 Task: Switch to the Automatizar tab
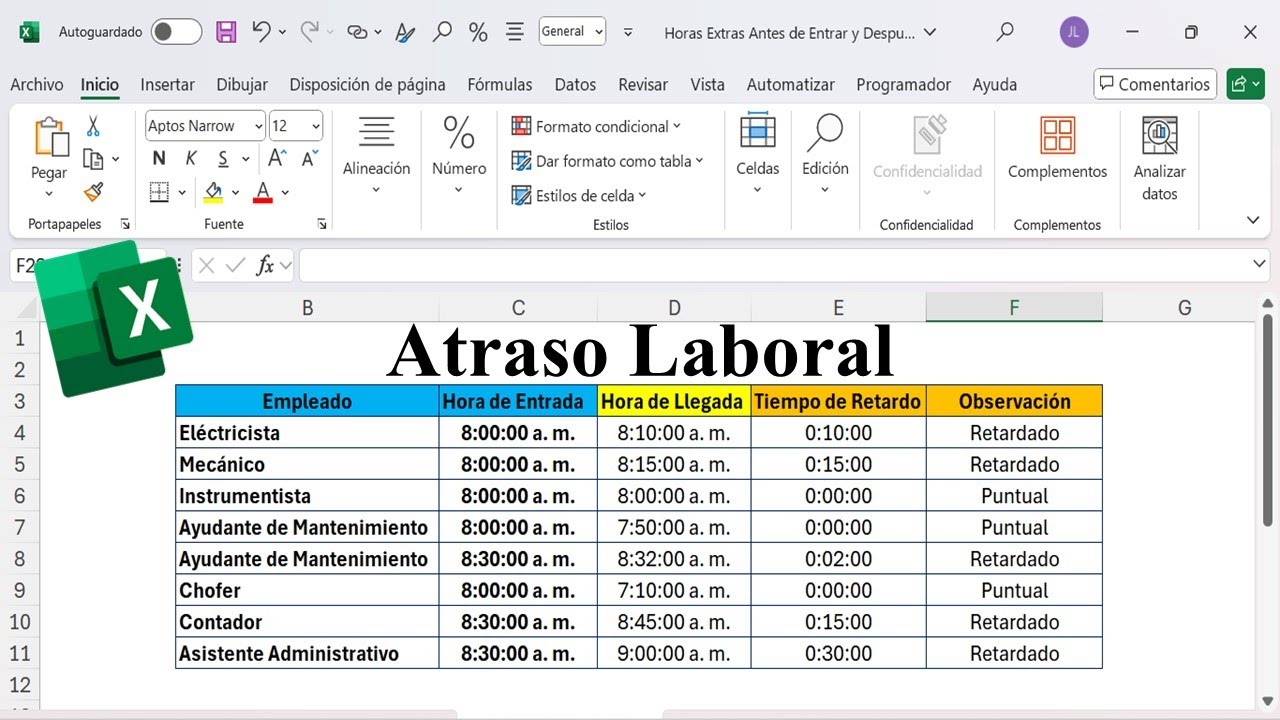click(791, 85)
